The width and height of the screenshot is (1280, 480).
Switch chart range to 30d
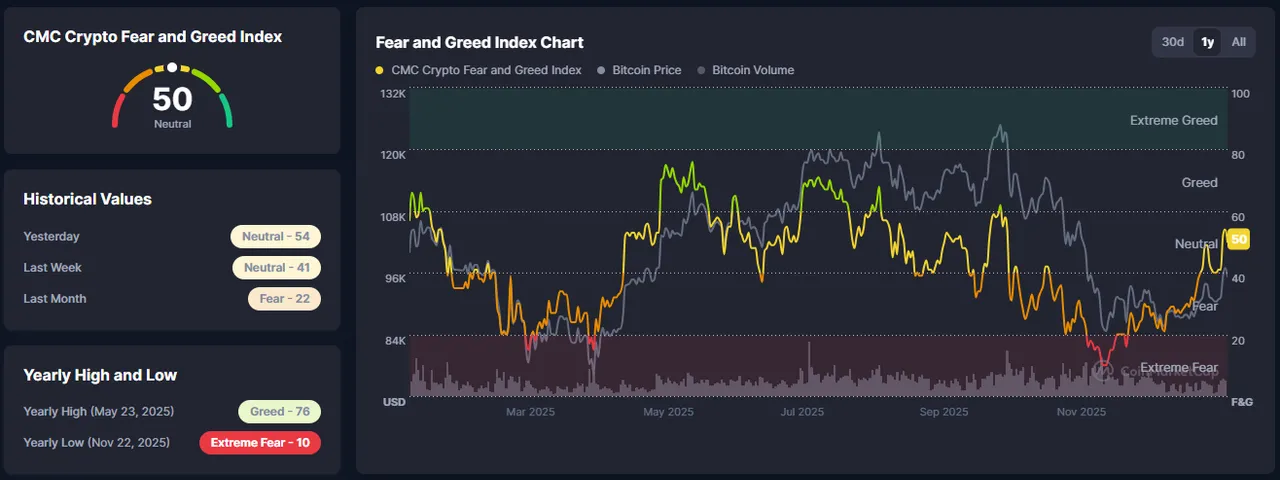[1173, 42]
